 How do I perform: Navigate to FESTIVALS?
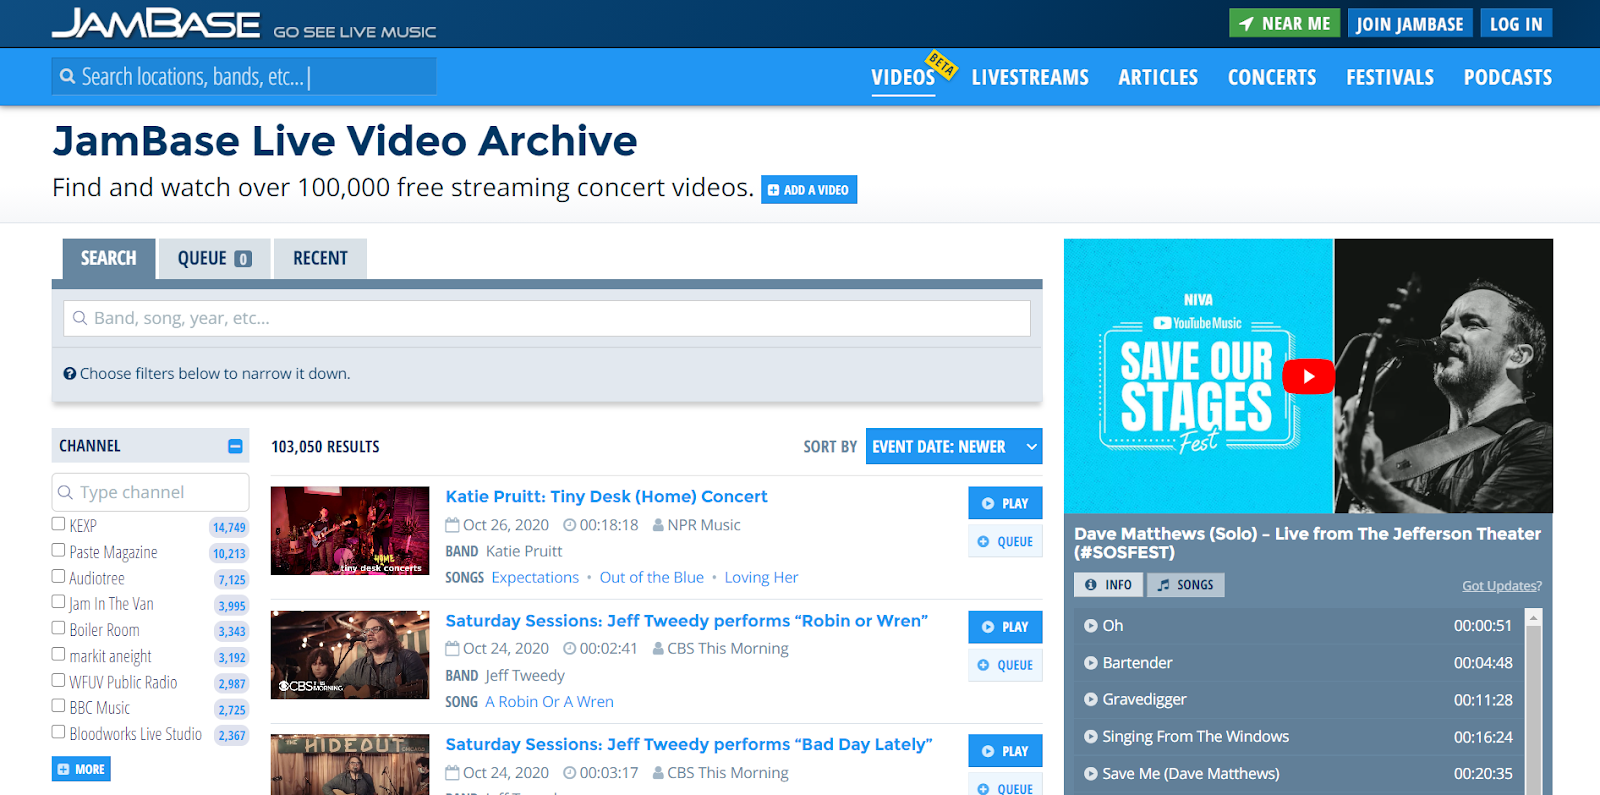pyautogui.click(x=1390, y=77)
